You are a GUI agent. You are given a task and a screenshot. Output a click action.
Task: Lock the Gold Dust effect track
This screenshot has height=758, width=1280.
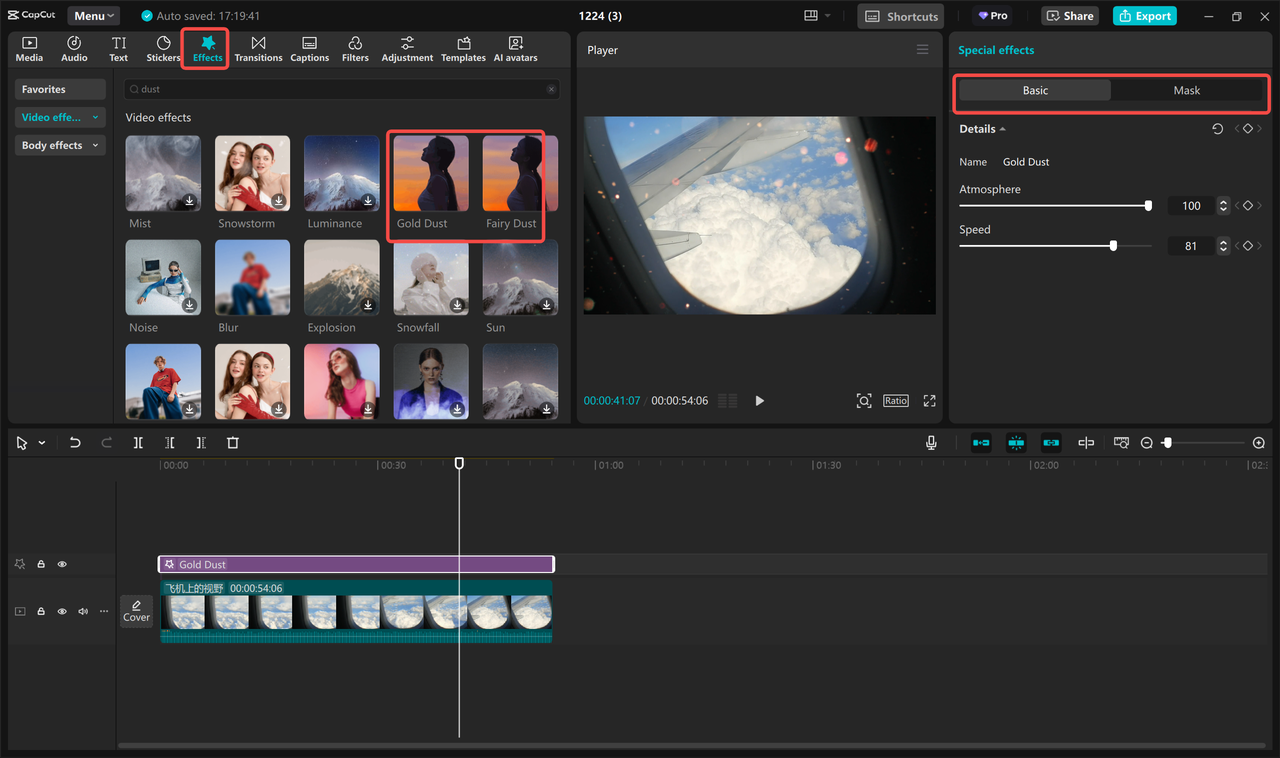click(x=40, y=563)
